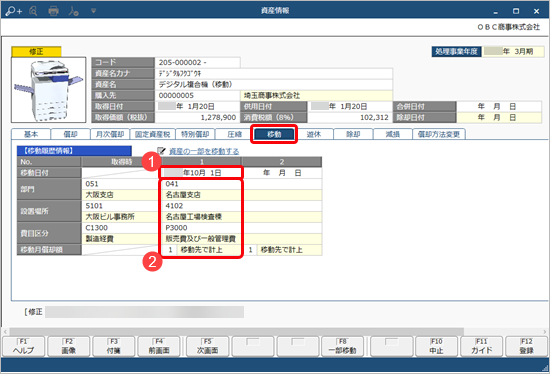Open the 固定資産税 tab
Screen dimensions: 550x374
coord(152,134)
